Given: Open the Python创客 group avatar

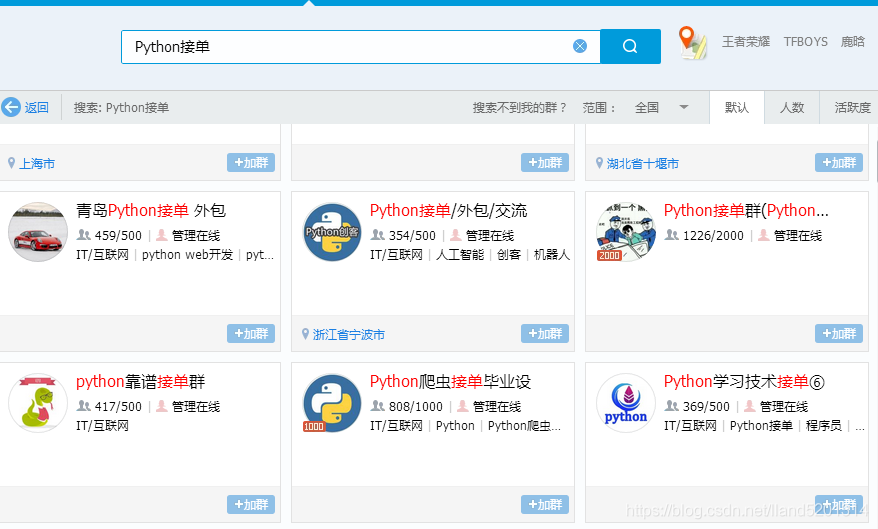Looking at the screenshot, I should pos(332,232).
